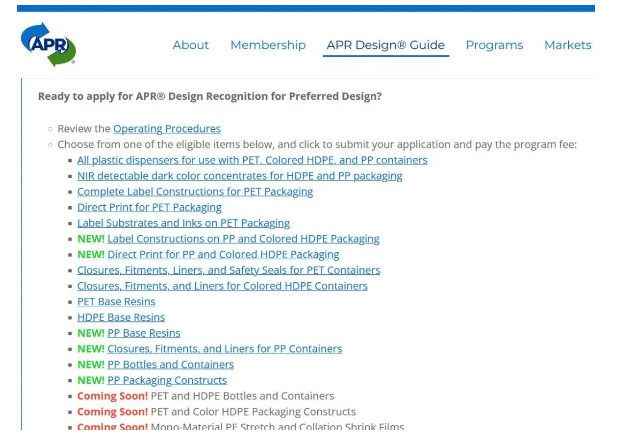Viewport: 633px width, 439px height.
Task: Open the PP Packaging Constructs link
Action: (x=167, y=380)
